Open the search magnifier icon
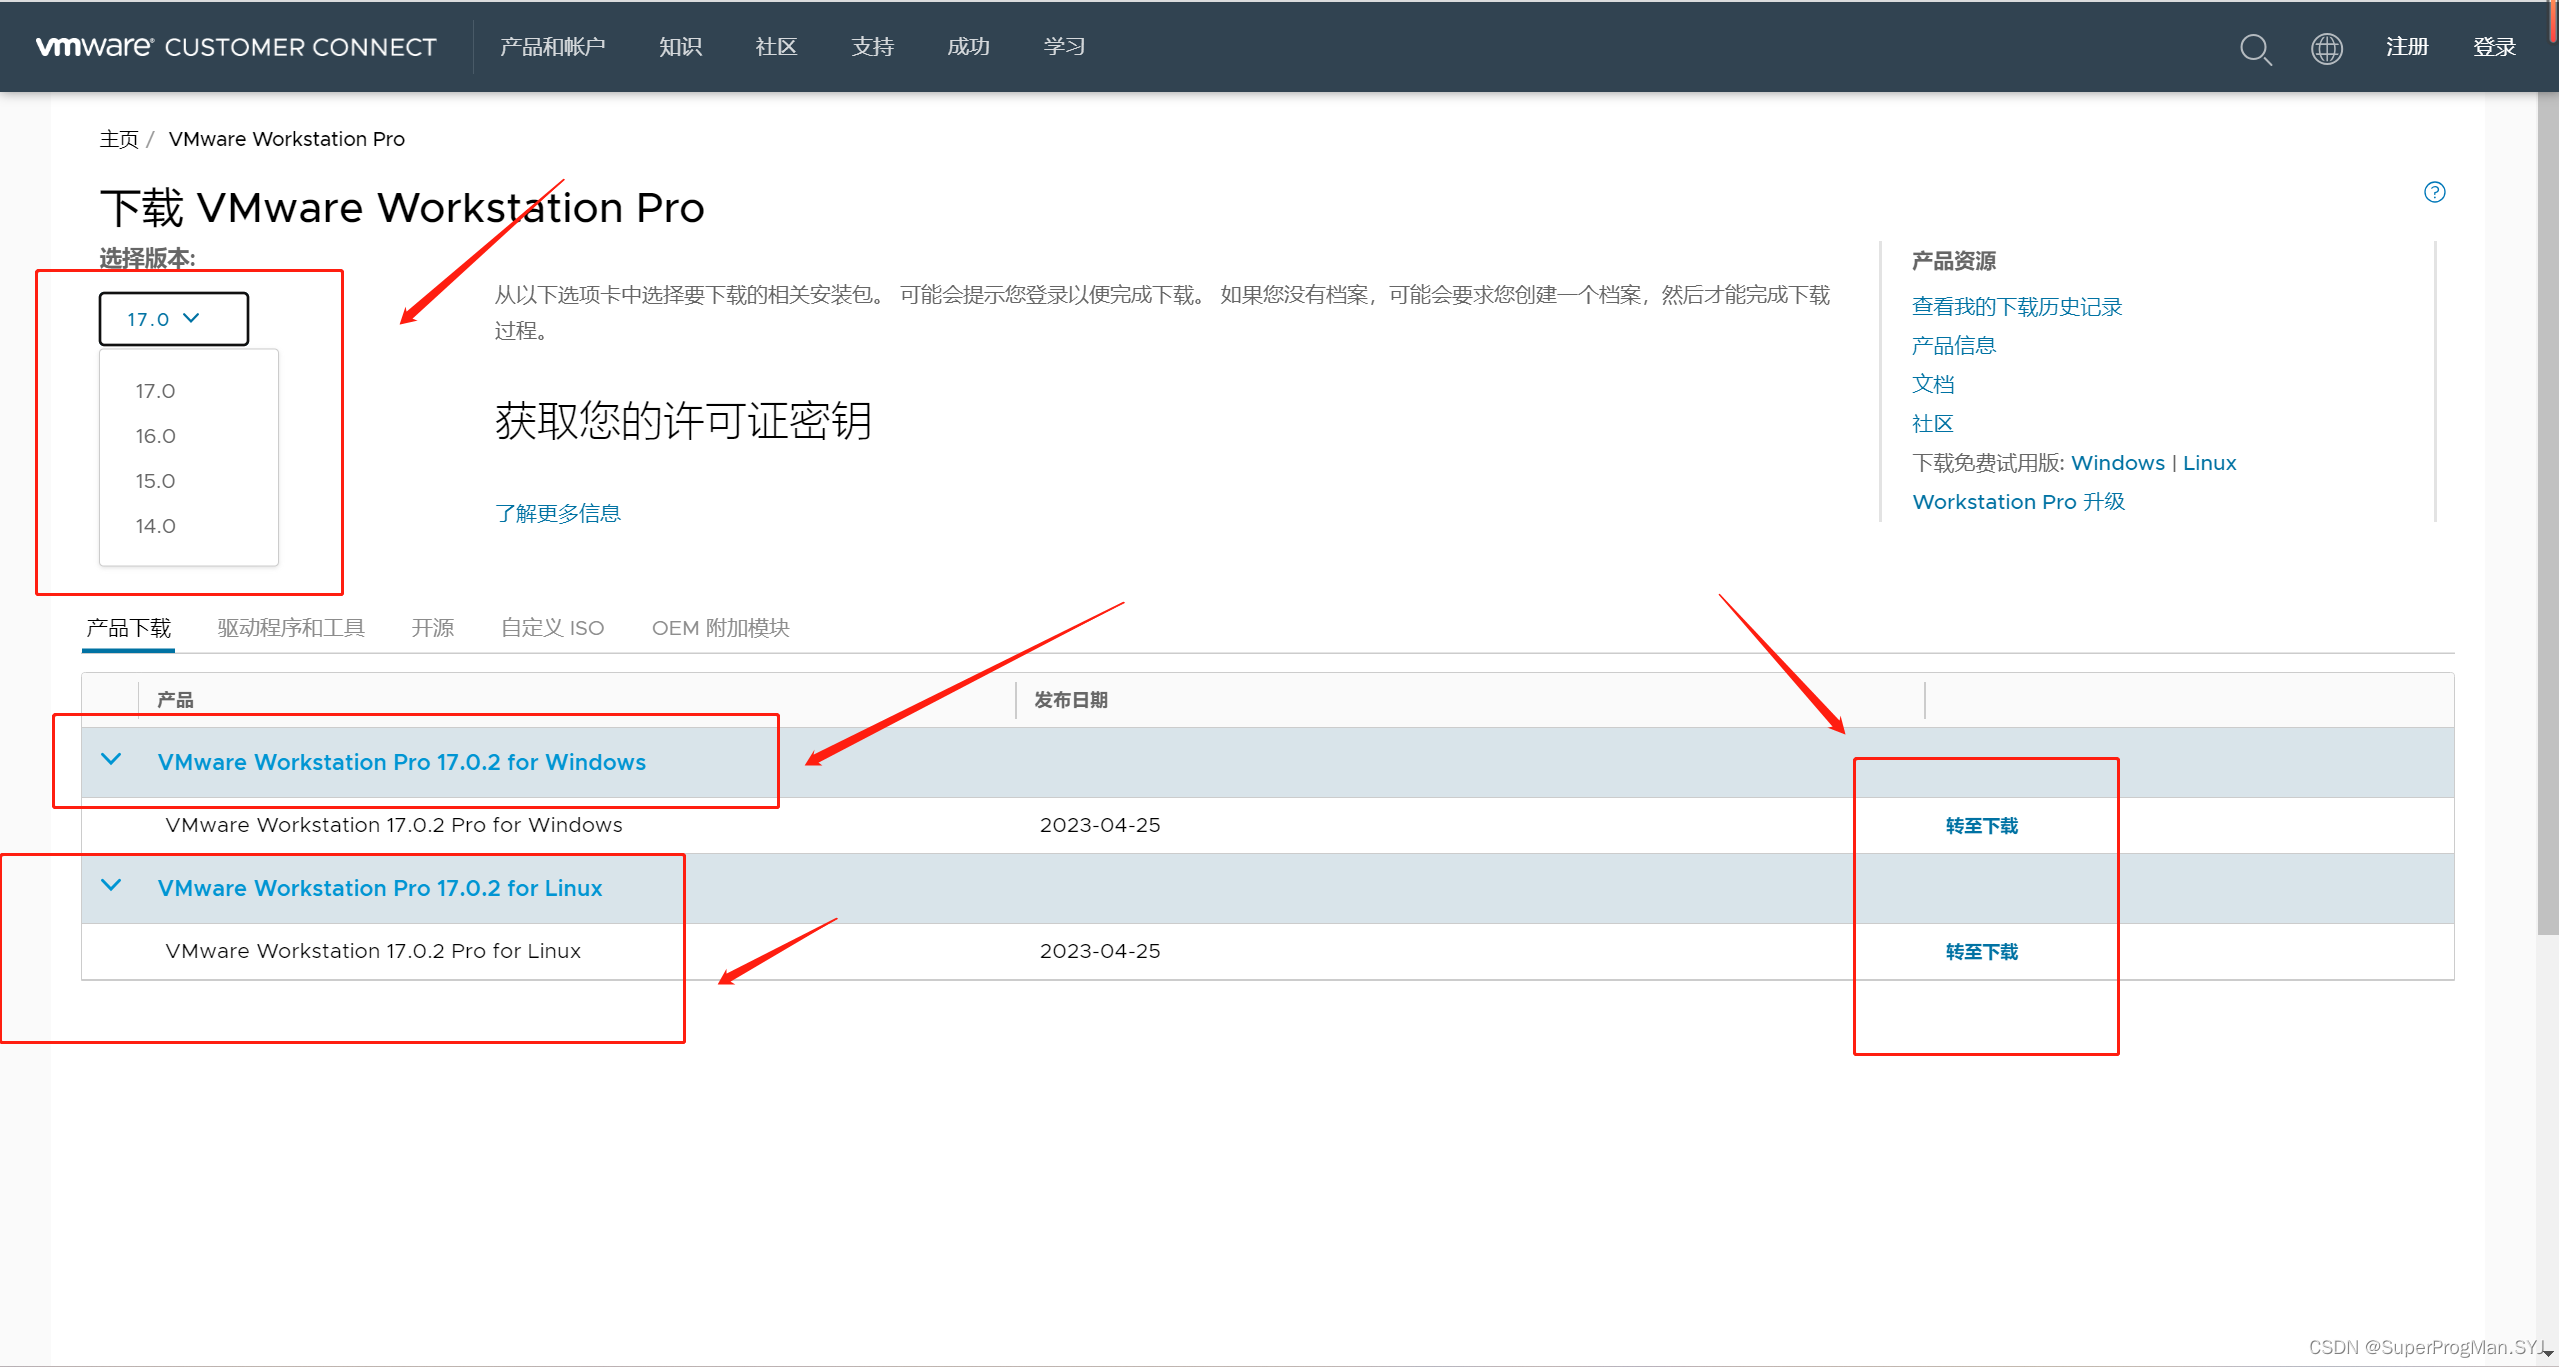The image size is (2559, 1367). (2255, 48)
